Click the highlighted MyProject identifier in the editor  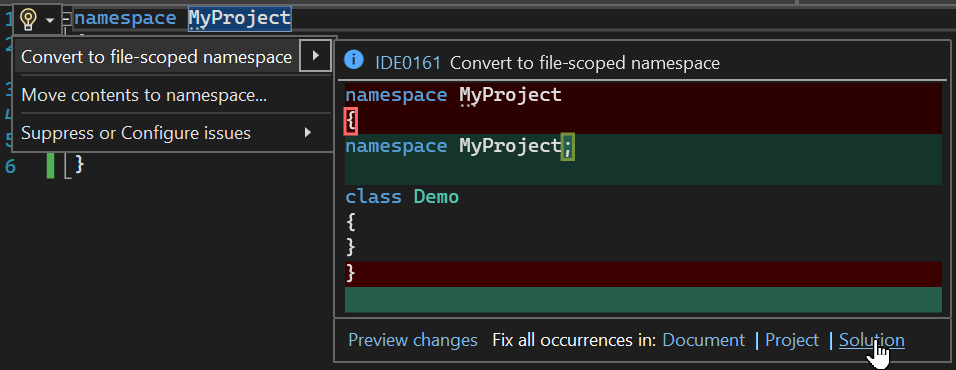pyautogui.click(x=240, y=18)
